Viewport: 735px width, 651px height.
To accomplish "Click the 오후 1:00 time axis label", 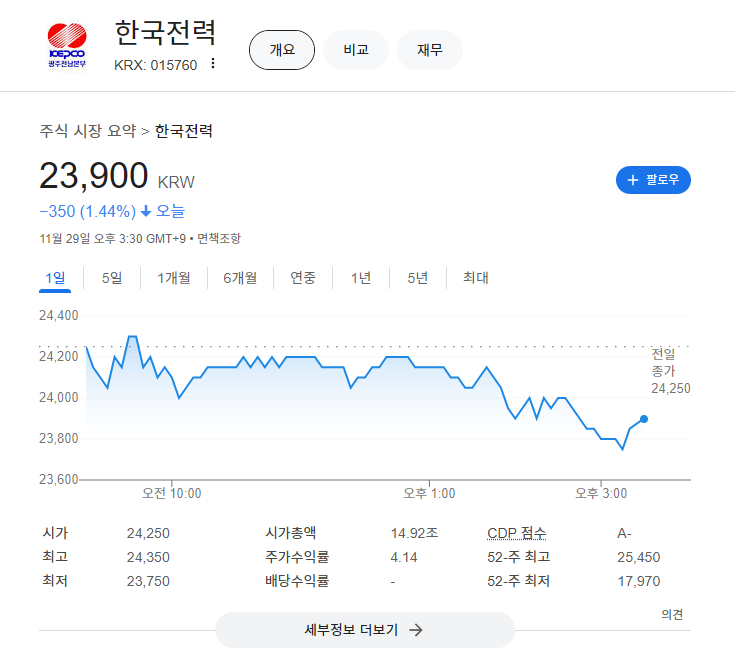I will pyautogui.click(x=429, y=494).
